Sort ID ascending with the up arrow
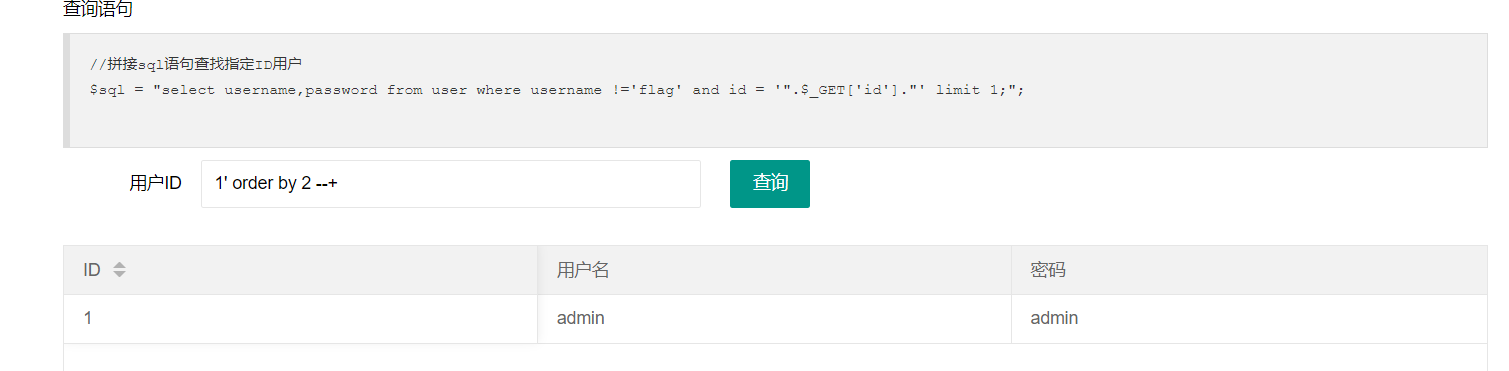This screenshot has height=371, width=1509. (x=119, y=265)
